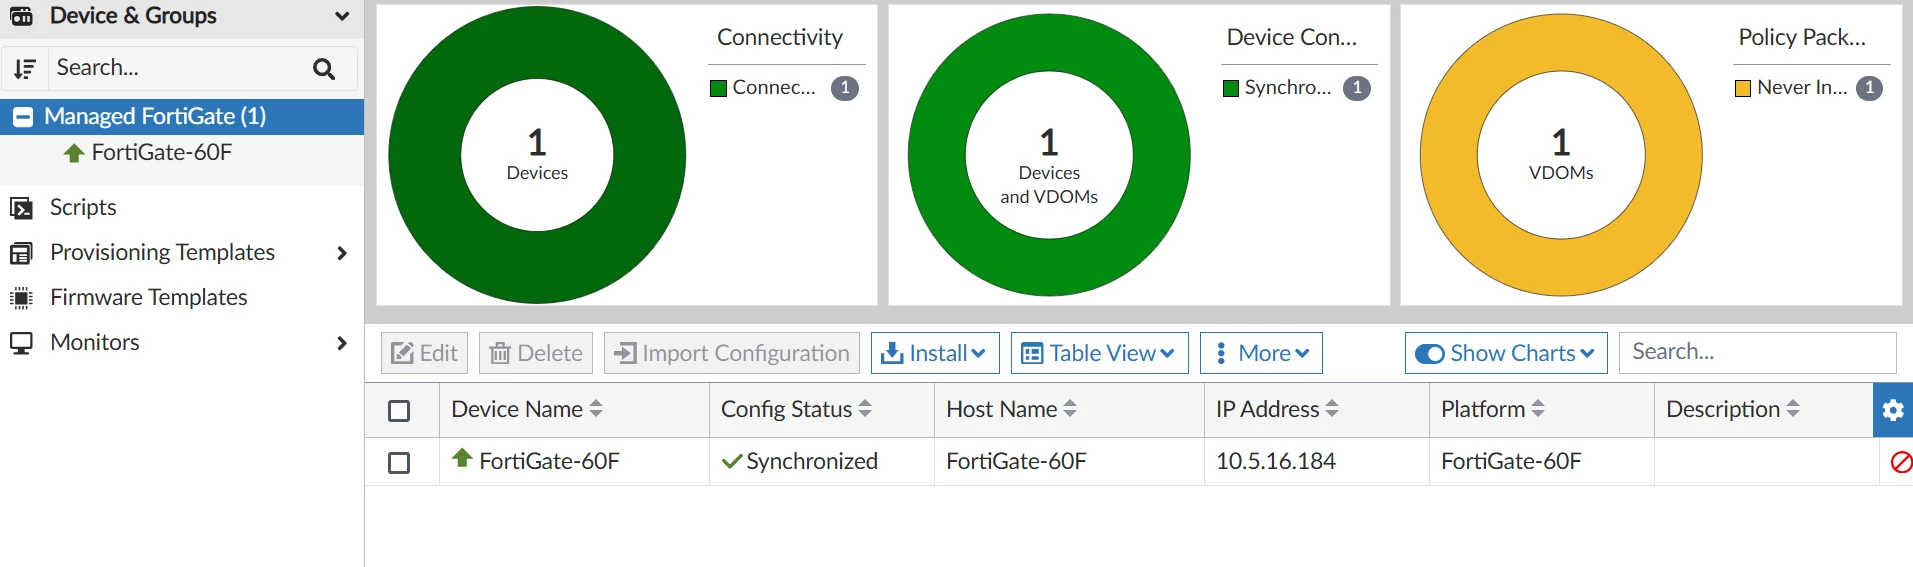Expand the Provisioning Templates chevron
This screenshot has height=567, width=1913.
[342, 253]
